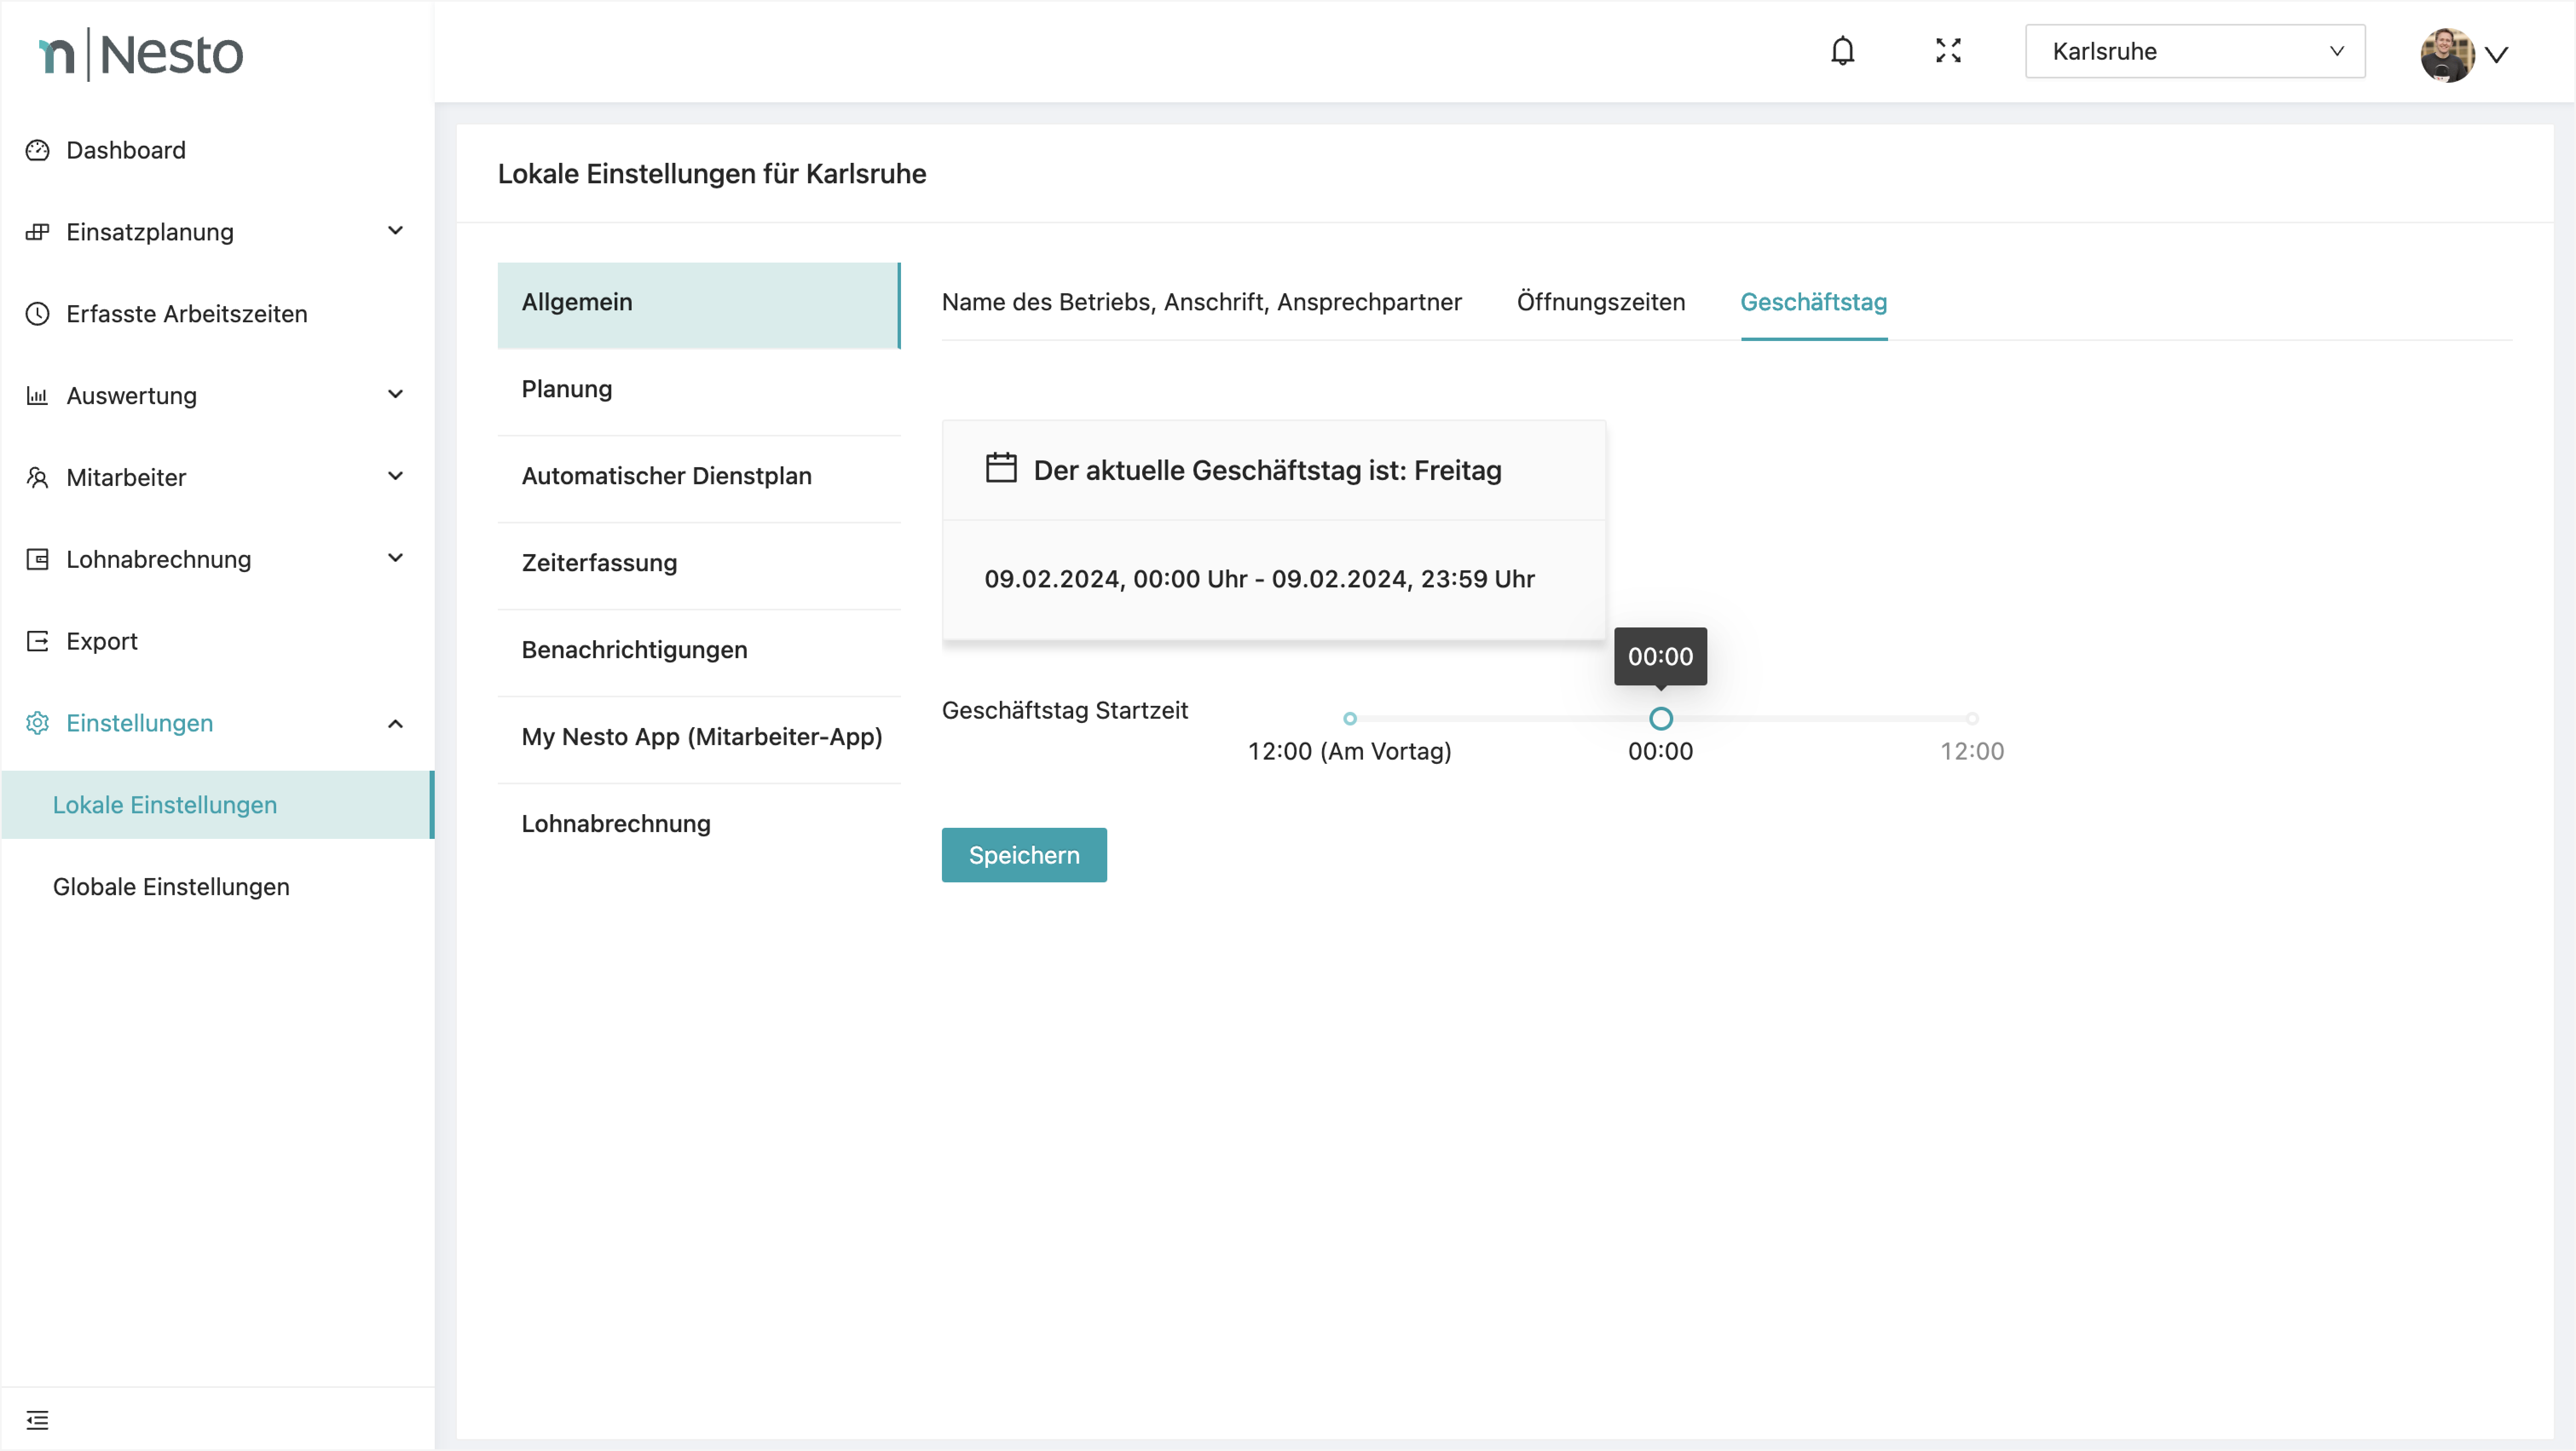Click the Geschäftstag Startzeit slider handle

tap(1660, 718)
